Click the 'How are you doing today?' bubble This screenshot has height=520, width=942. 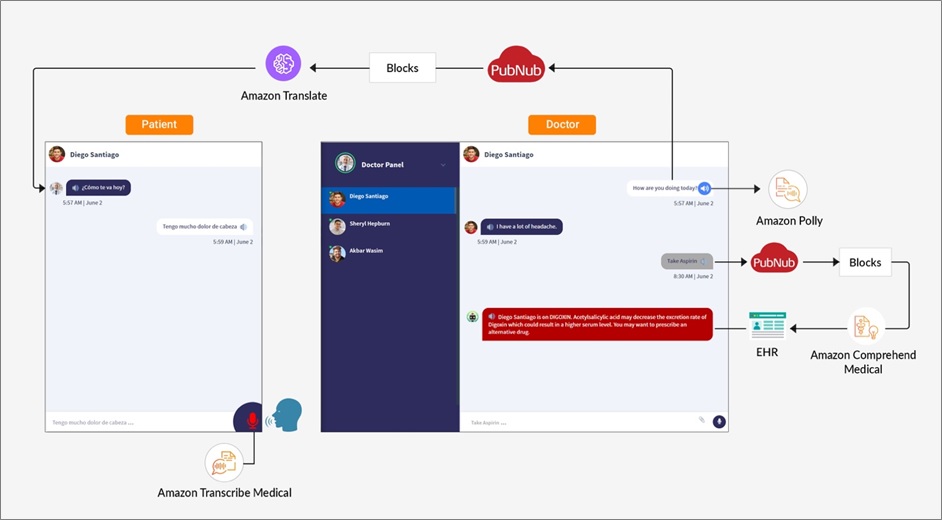coord(668,189)
